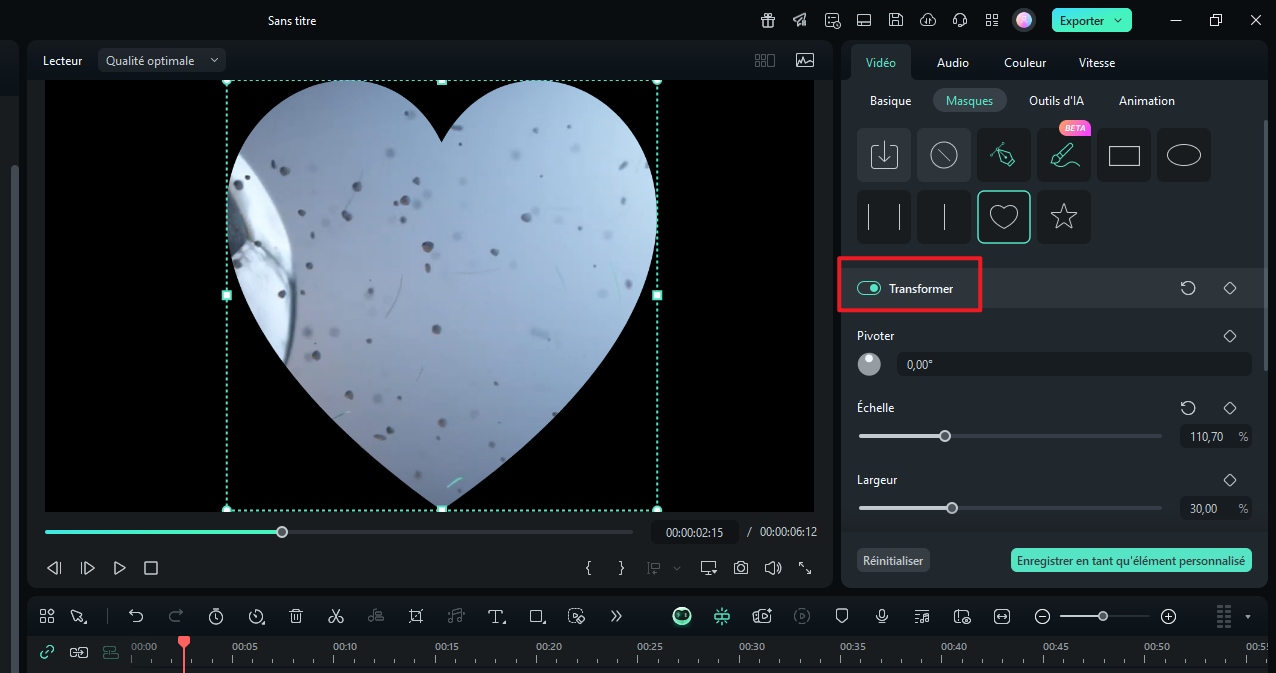Open the video scopes icon in player
This screenshot has width=1276, height=673.
805,60
